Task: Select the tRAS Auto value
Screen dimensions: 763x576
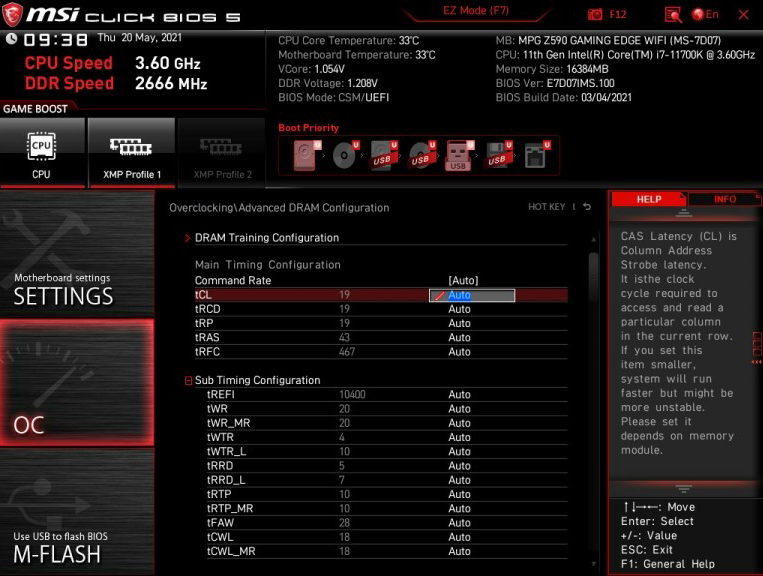Action: [459, 338]
